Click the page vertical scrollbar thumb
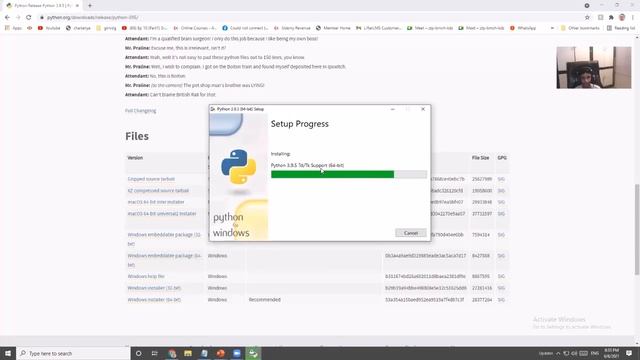640x360 pixels. tap(637, 229)
